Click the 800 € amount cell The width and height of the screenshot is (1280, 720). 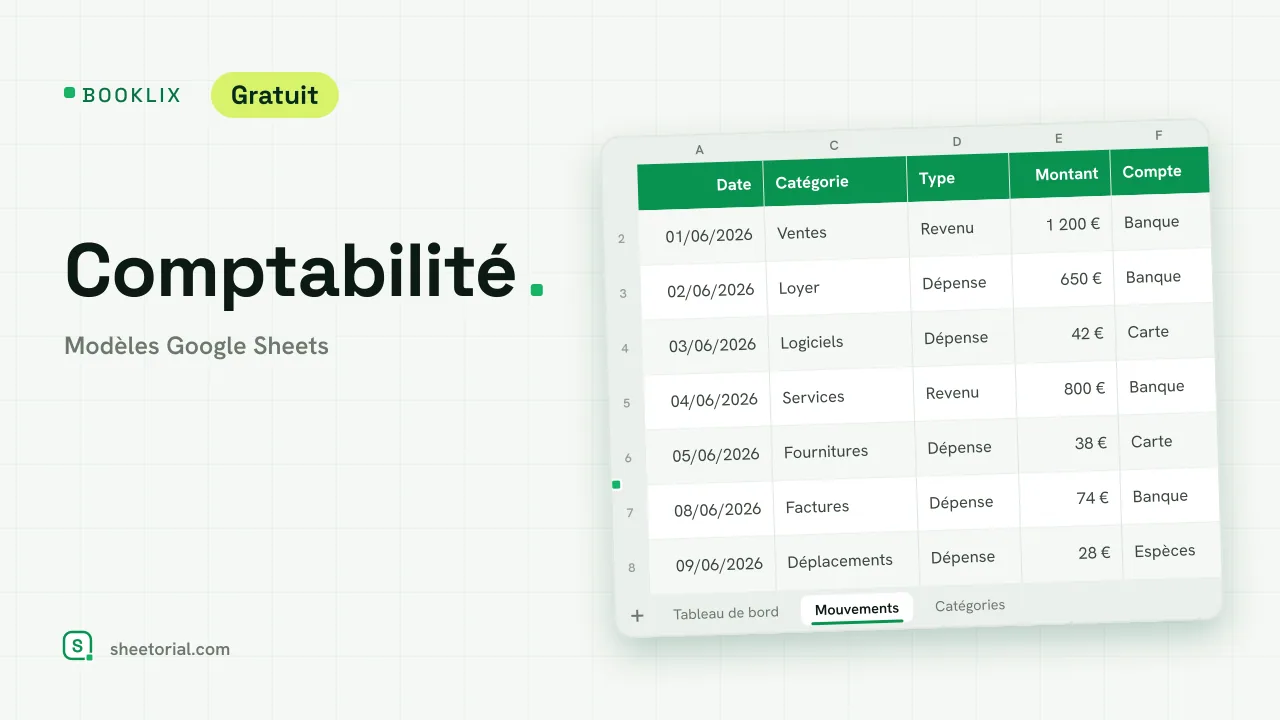pos(1067,389)
